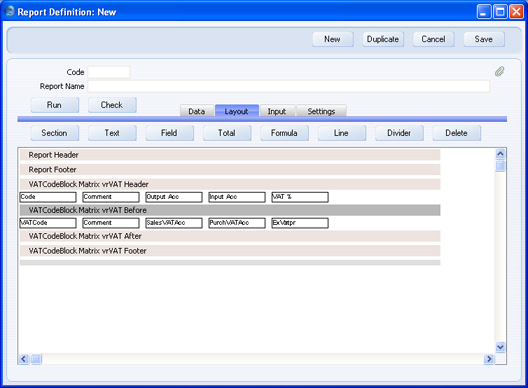Click the vertical scrollbar up arrow

[500, 154]
